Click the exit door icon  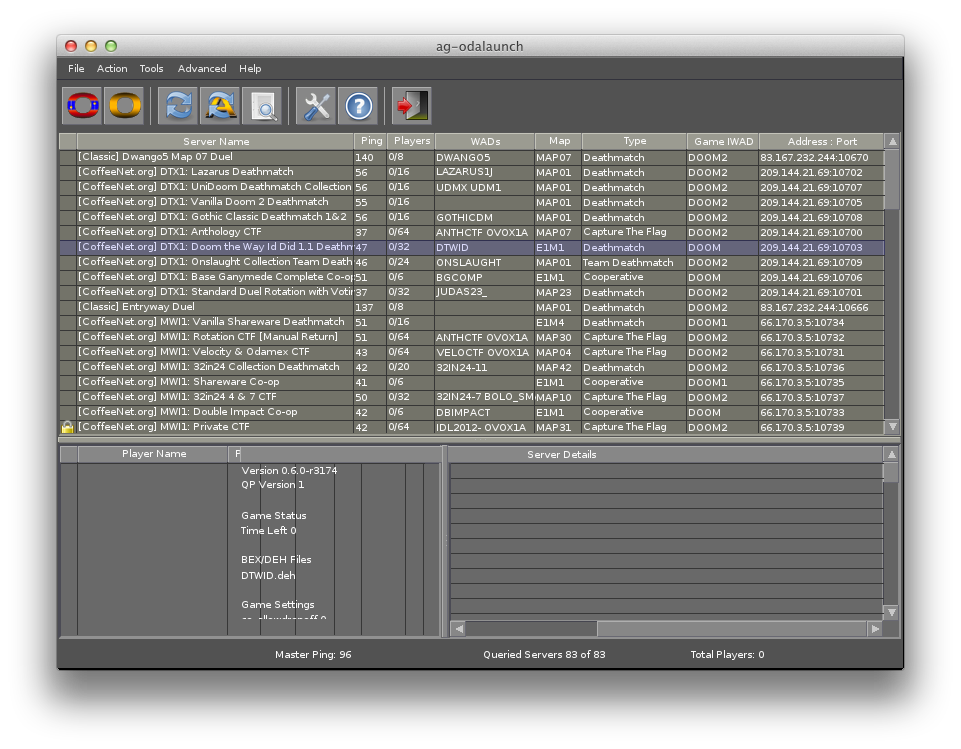(x=411, y=105)
